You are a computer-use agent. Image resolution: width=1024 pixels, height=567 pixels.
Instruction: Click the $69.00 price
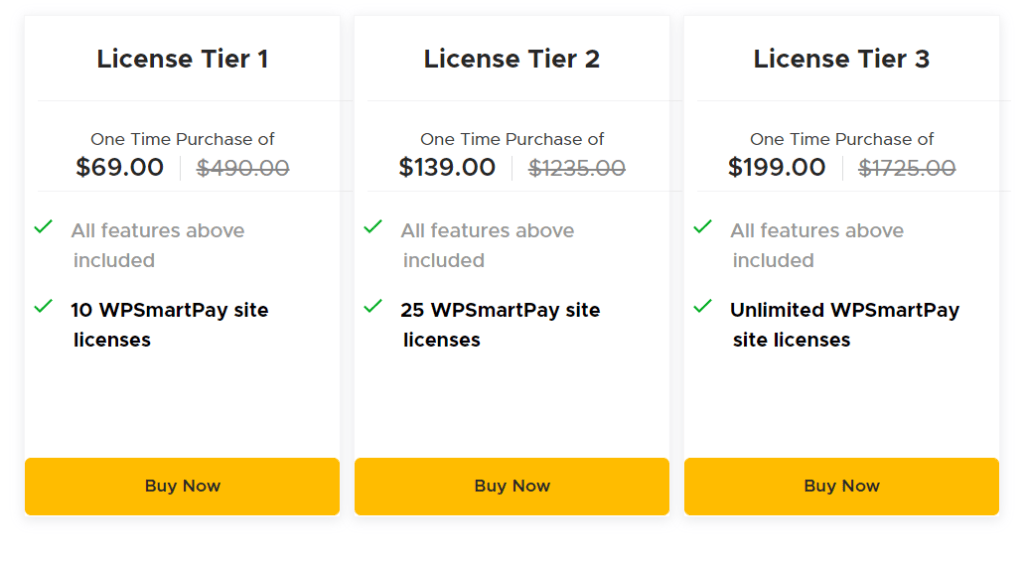pyautogui.click(x=120, y=167)
